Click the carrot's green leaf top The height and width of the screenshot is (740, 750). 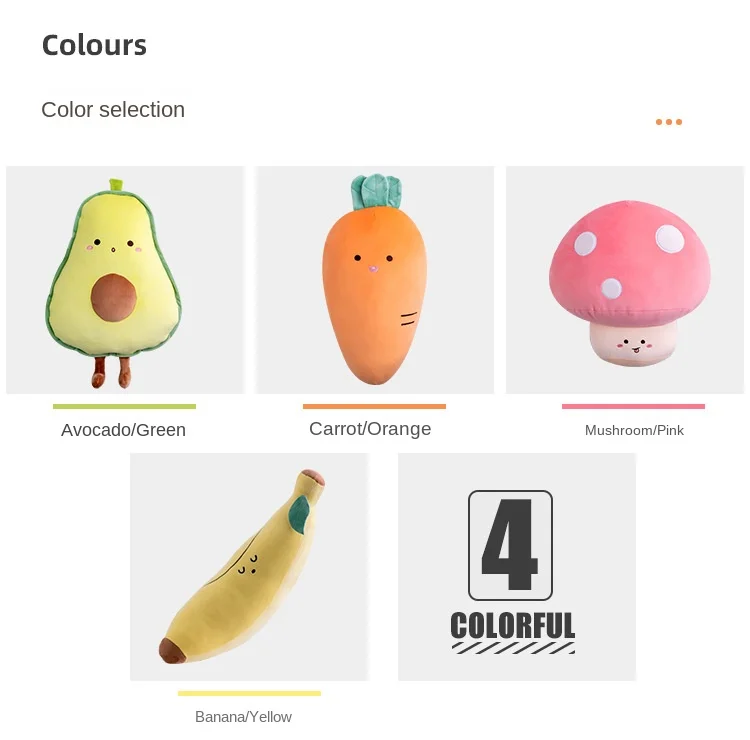point(376,191)
